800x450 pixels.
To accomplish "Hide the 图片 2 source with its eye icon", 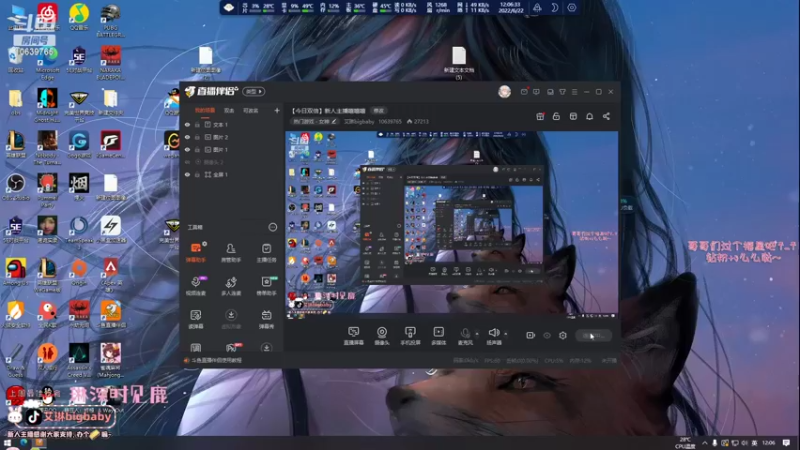I will click(x=187, y=137).
